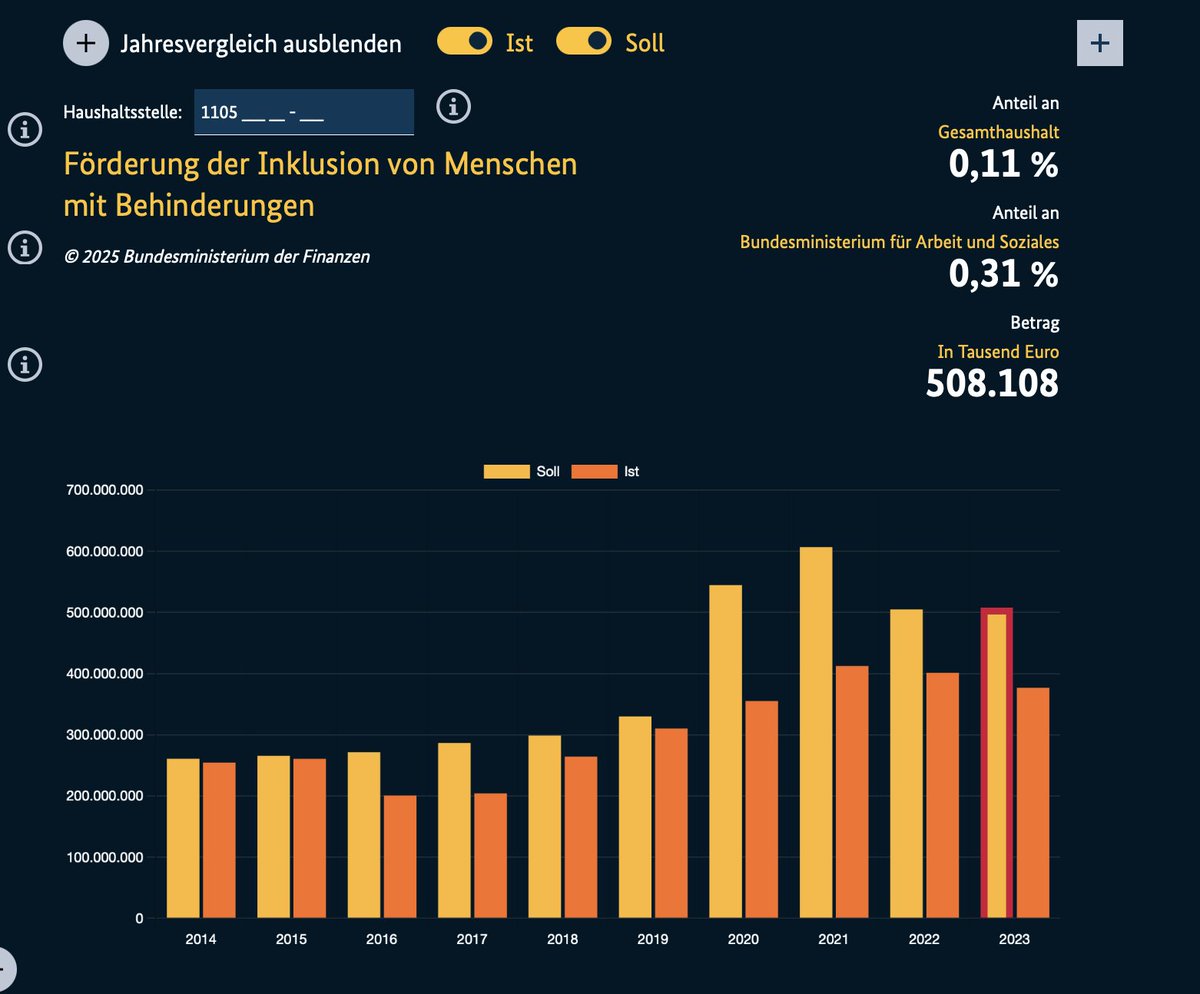
Task: Select the 2021 Soll bar
Action: point(816,732)
